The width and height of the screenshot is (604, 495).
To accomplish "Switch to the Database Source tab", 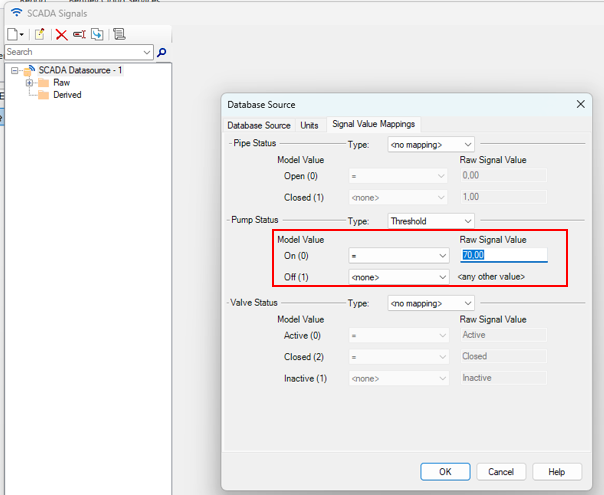I will coord(259,125).
